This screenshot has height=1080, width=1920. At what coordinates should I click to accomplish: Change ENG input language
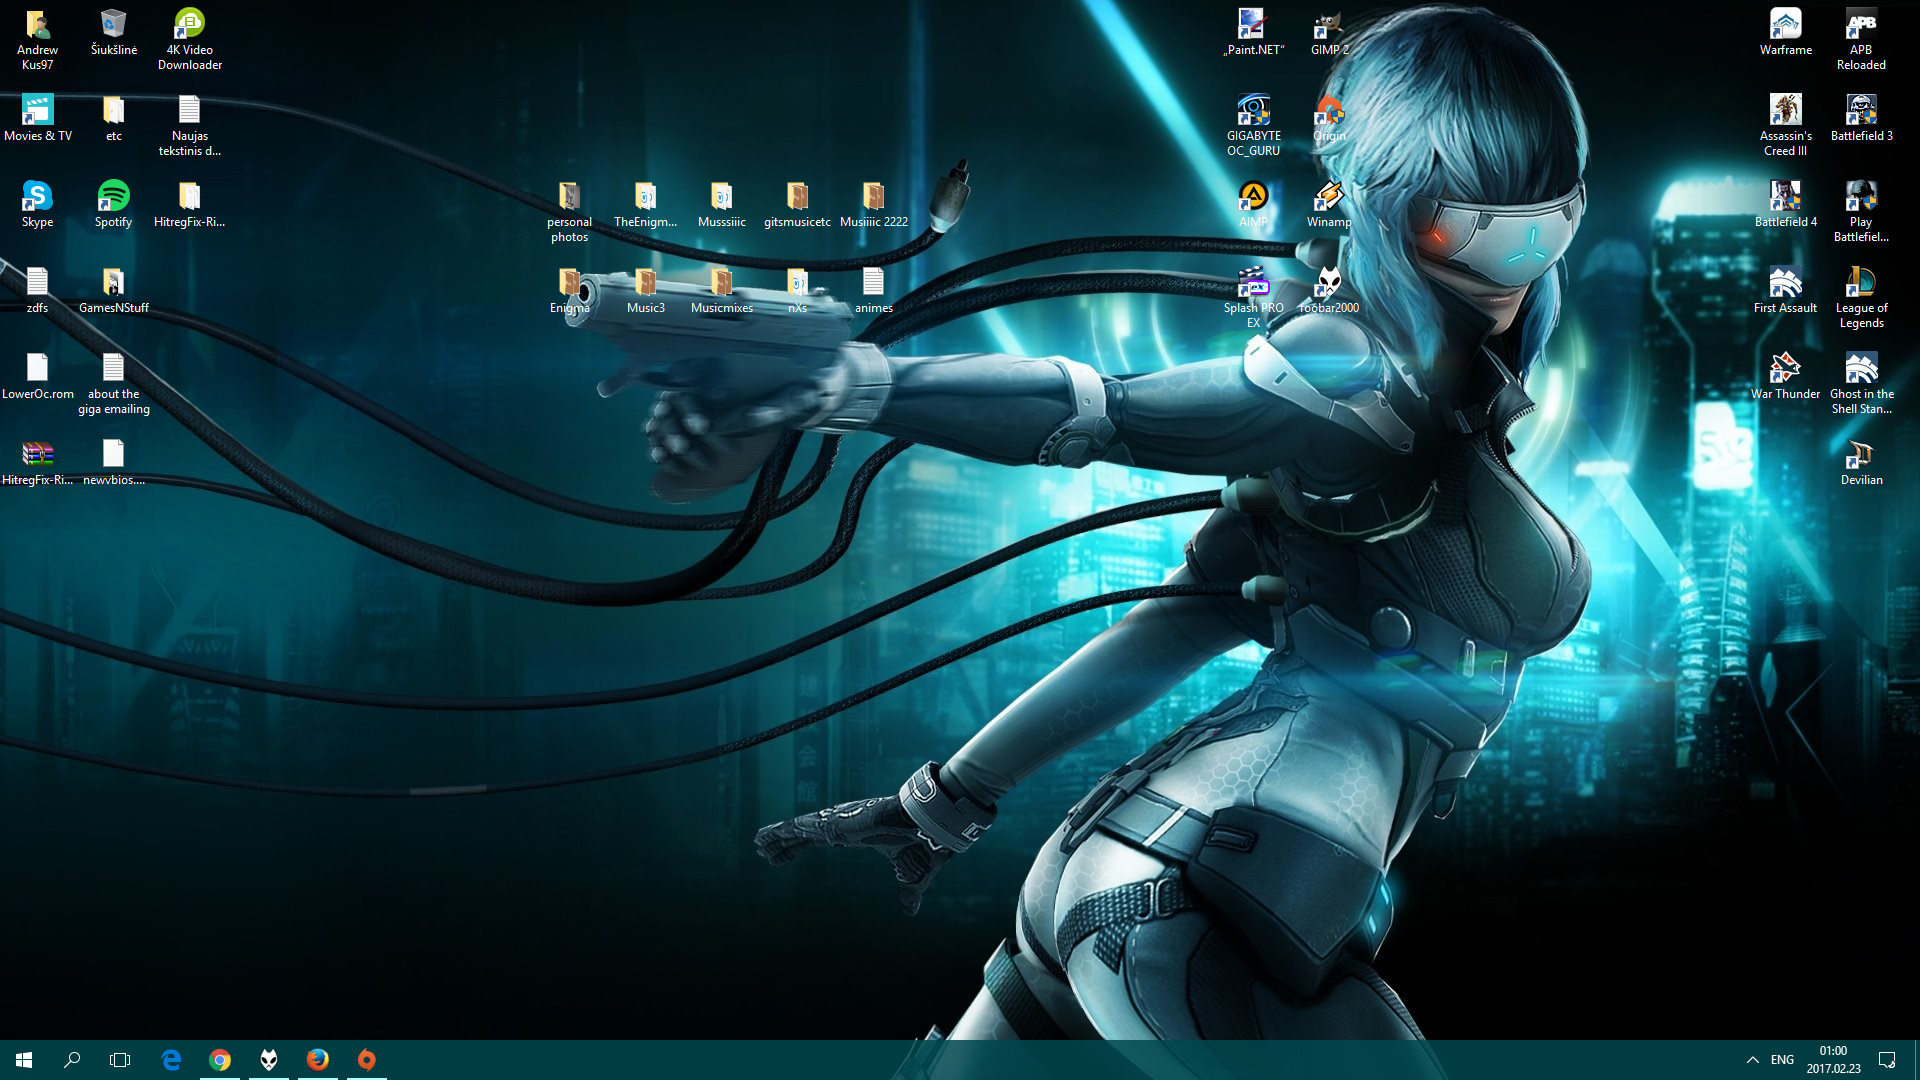click(1782, 1060)
